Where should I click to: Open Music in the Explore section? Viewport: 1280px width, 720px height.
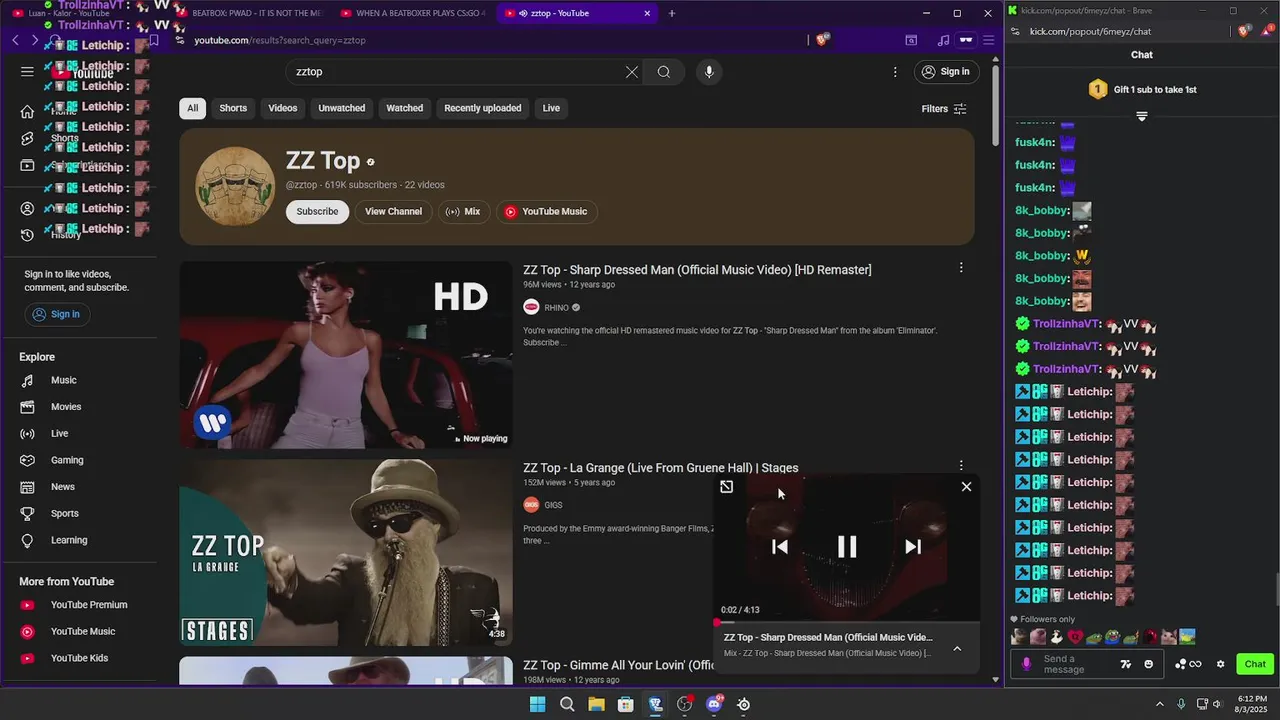64,380
